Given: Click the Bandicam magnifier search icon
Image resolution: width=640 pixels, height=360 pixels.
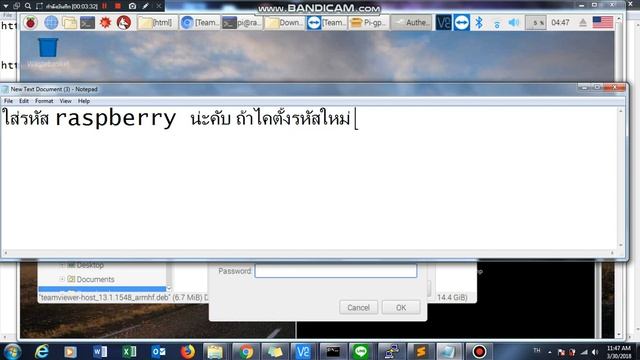Looking at the screenshot, I should [x=28, y=6].
